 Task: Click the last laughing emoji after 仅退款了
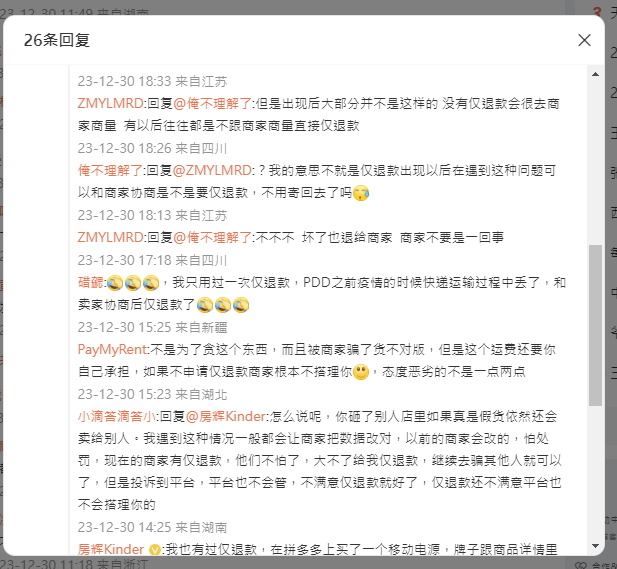241,305
